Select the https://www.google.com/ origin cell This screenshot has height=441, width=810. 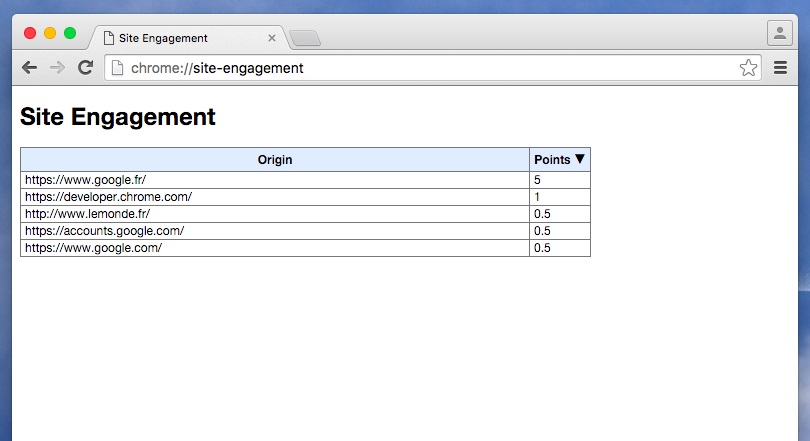pos(275,248)
